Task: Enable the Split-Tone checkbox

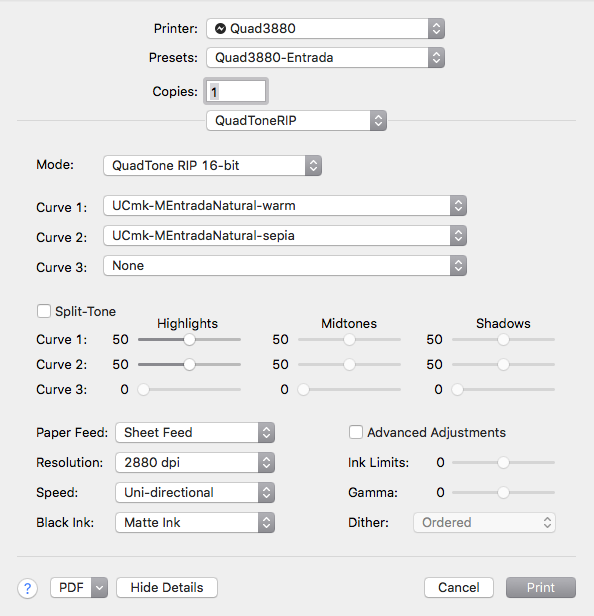Action: pos(44,311)
